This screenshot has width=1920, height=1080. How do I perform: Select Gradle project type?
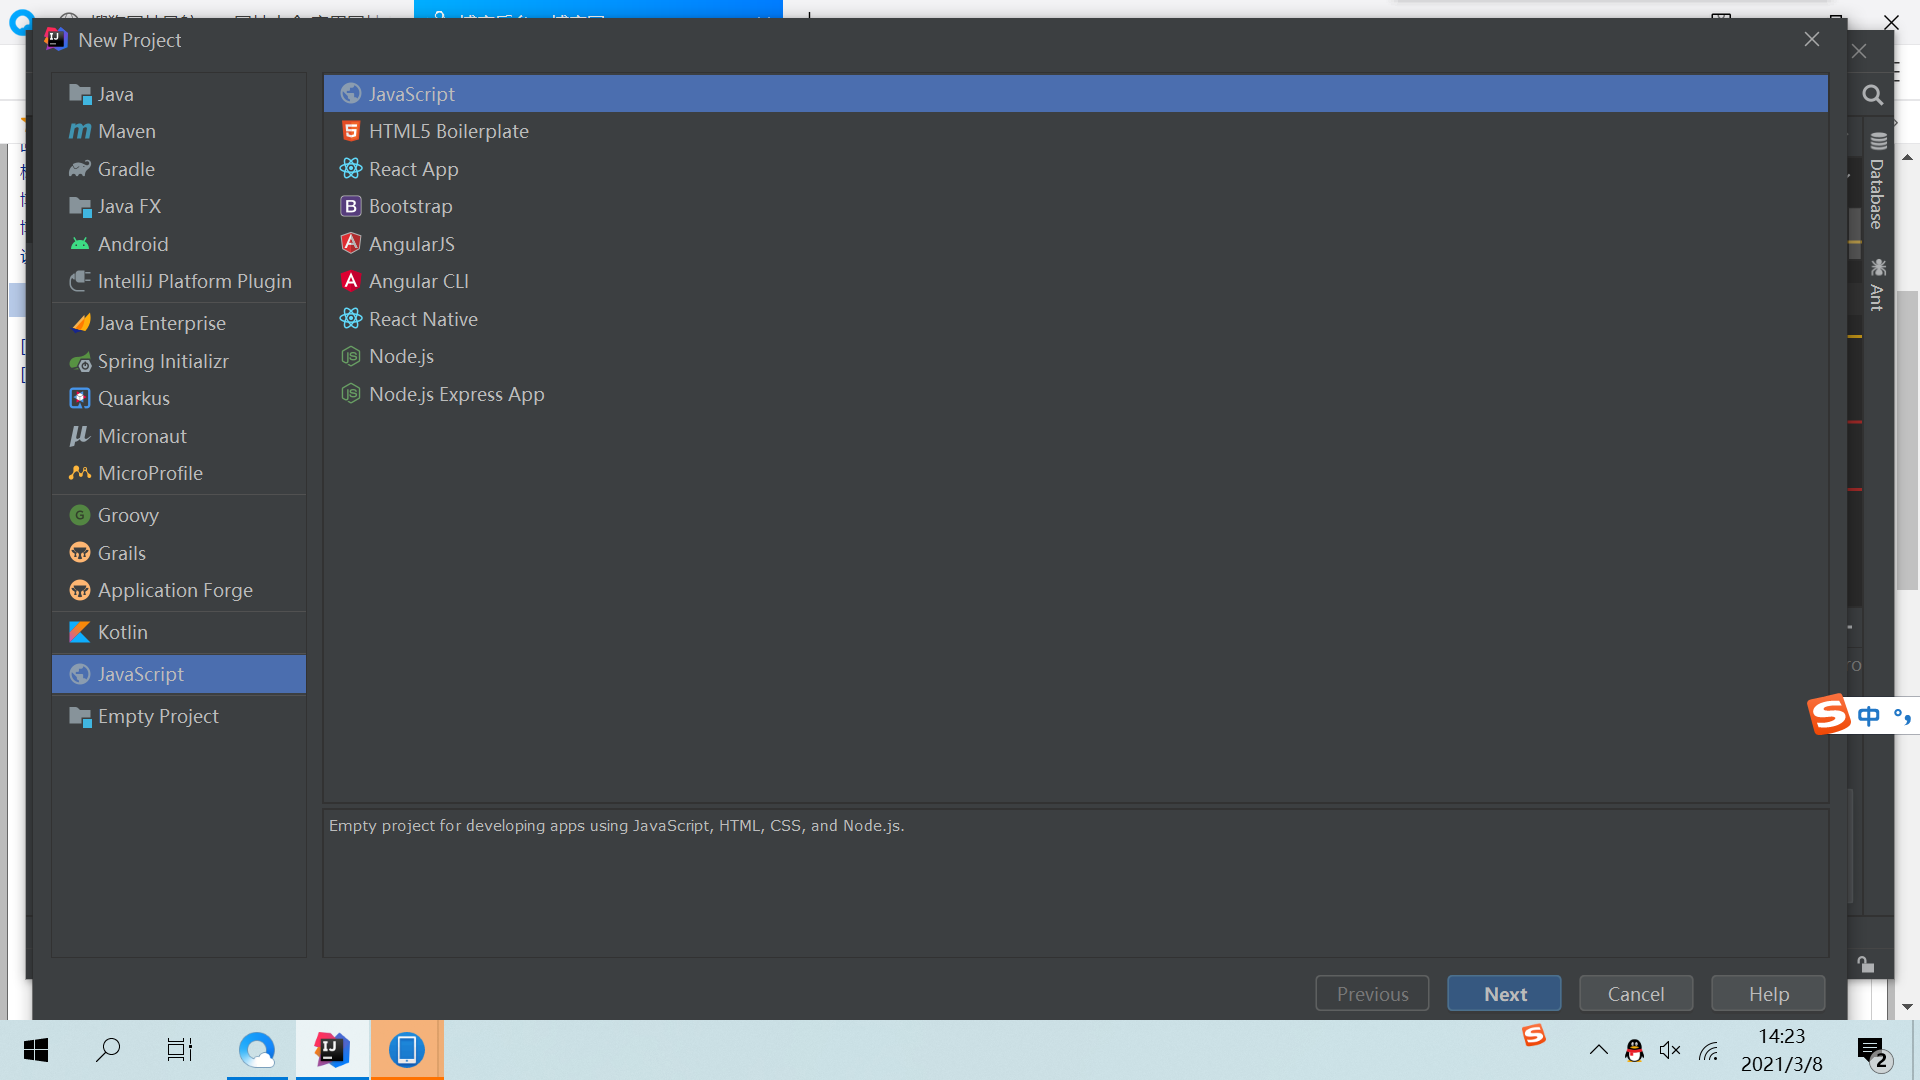[126, 169]
